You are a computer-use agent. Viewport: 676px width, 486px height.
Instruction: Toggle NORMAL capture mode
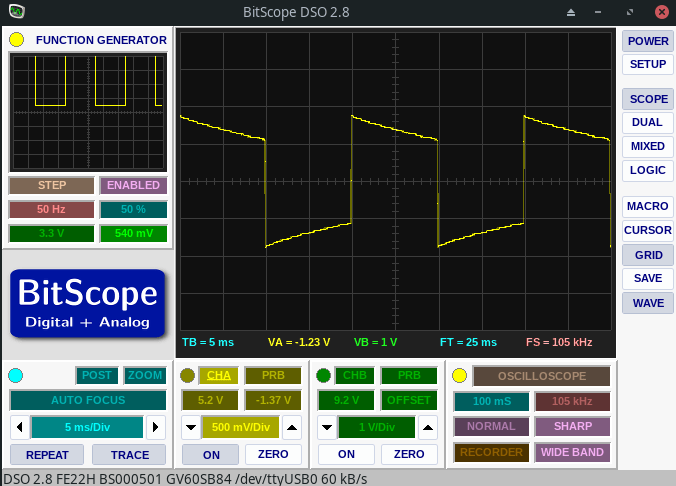(x=491, y=426)
